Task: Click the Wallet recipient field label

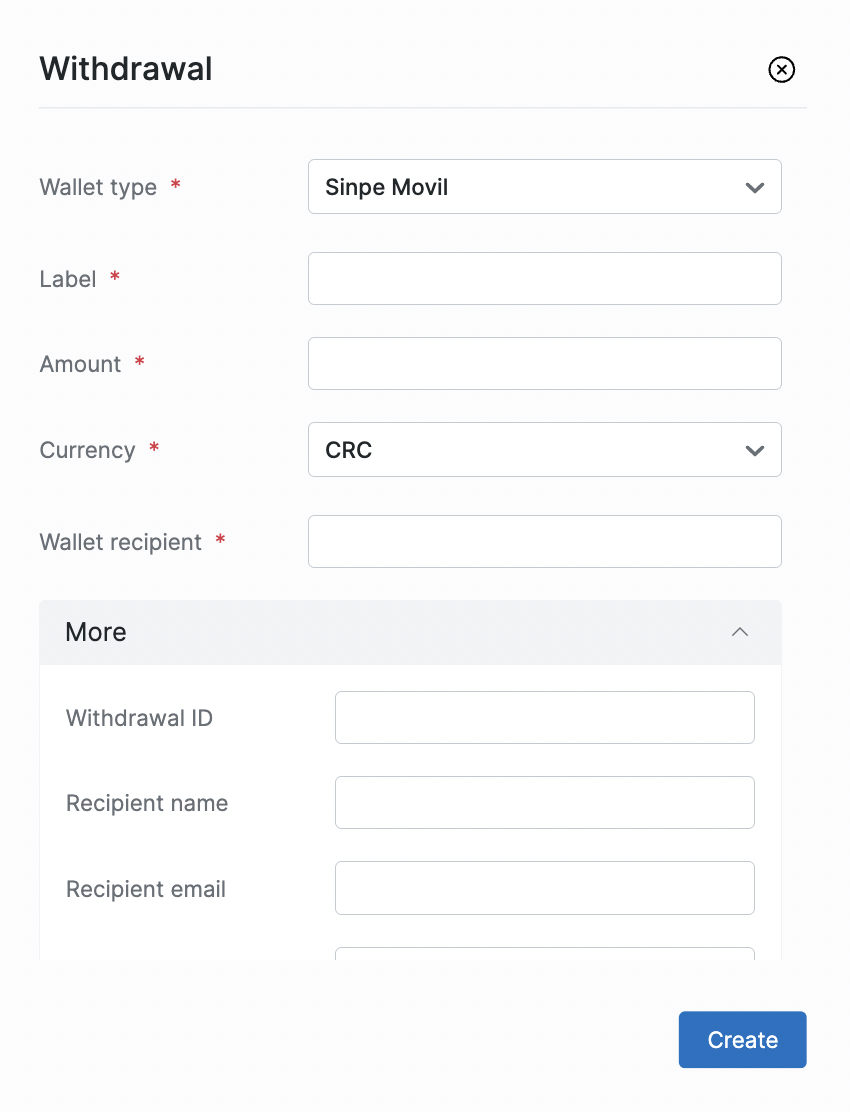Action: click(120, 542)
